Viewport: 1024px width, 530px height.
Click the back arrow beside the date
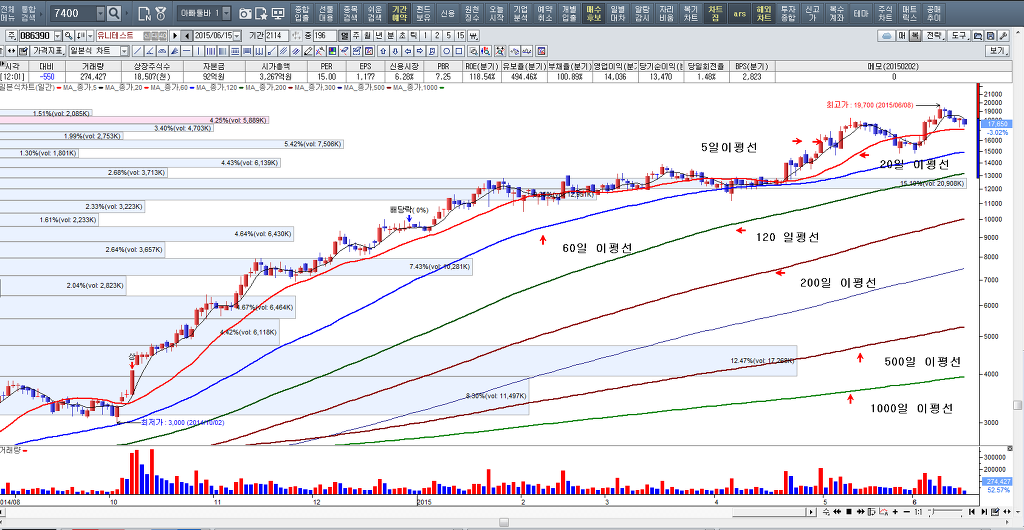pyautogui.click(x=187, y=36)
